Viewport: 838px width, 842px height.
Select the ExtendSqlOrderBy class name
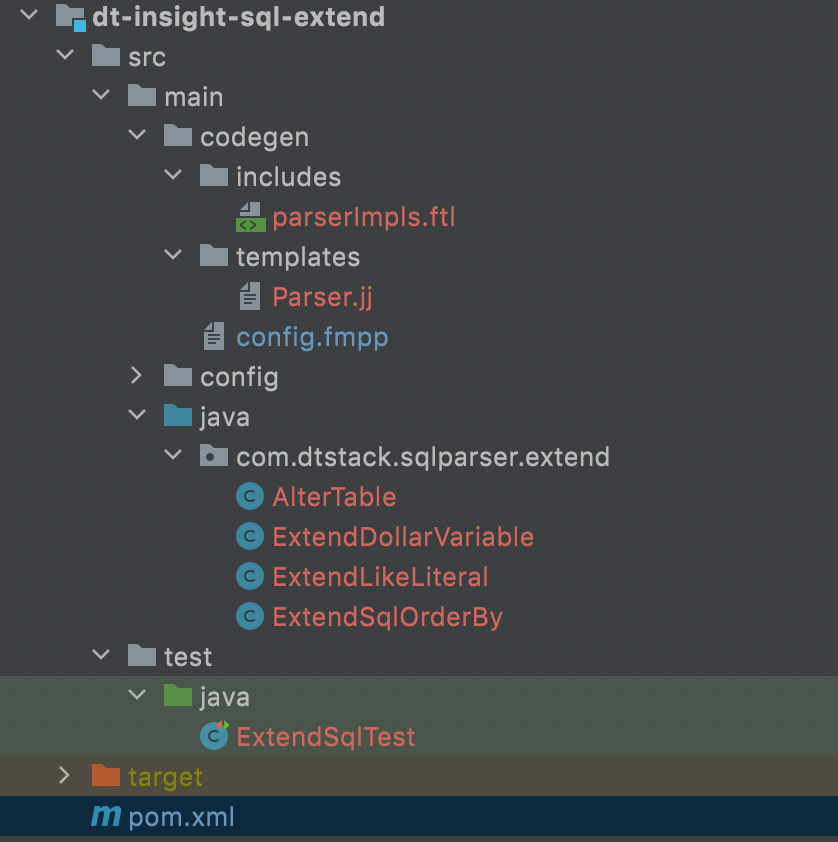point(388,617)
